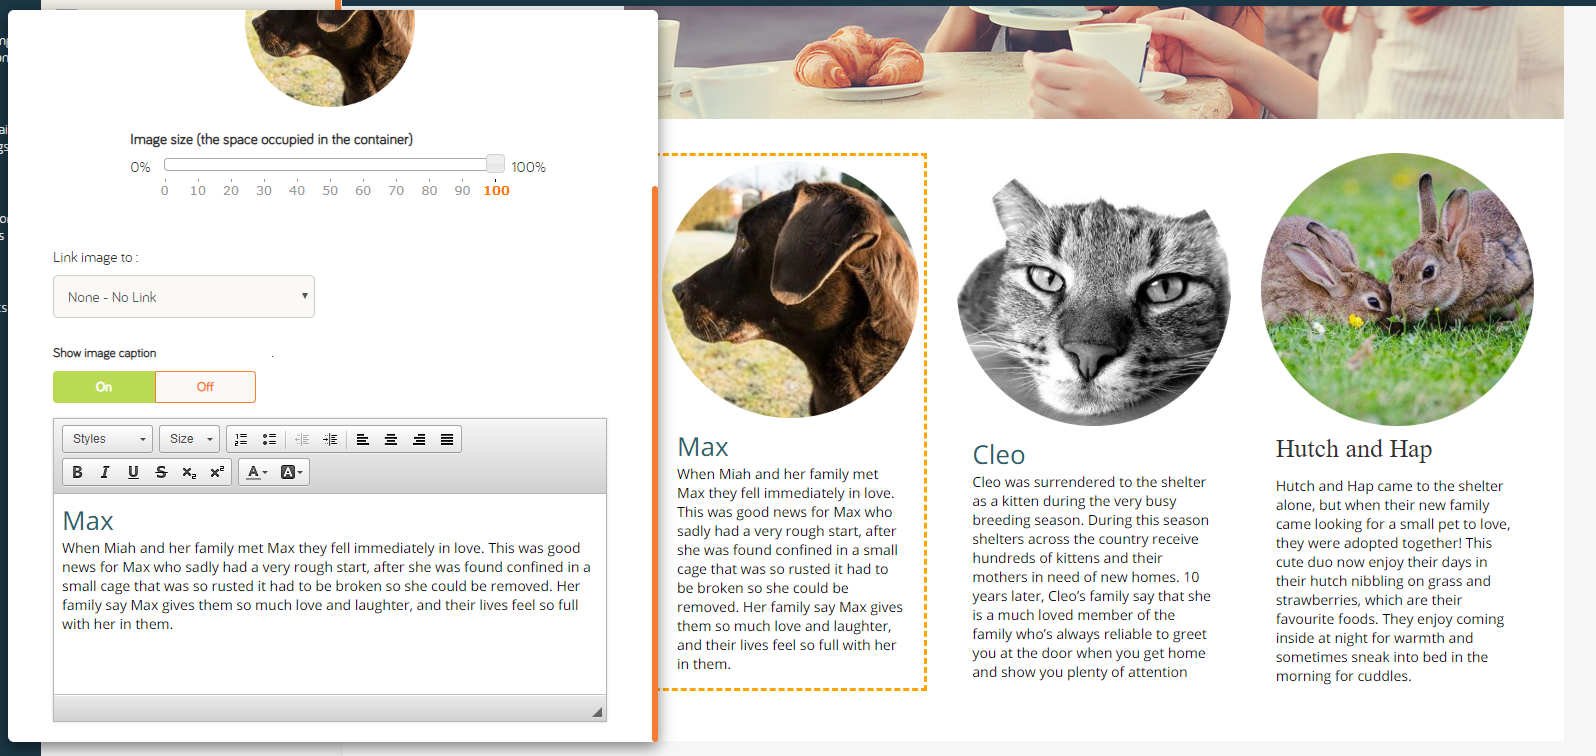Insert a numbered list in caption
The image size is (1596, 756).
[241, 439]
